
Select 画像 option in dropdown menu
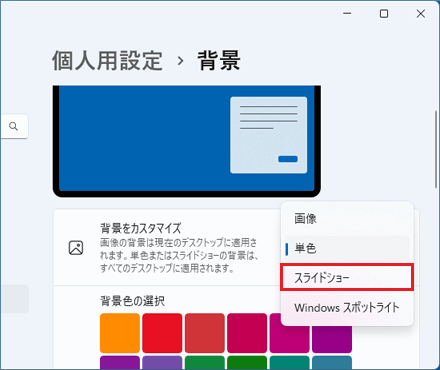(x=347, y=219)
